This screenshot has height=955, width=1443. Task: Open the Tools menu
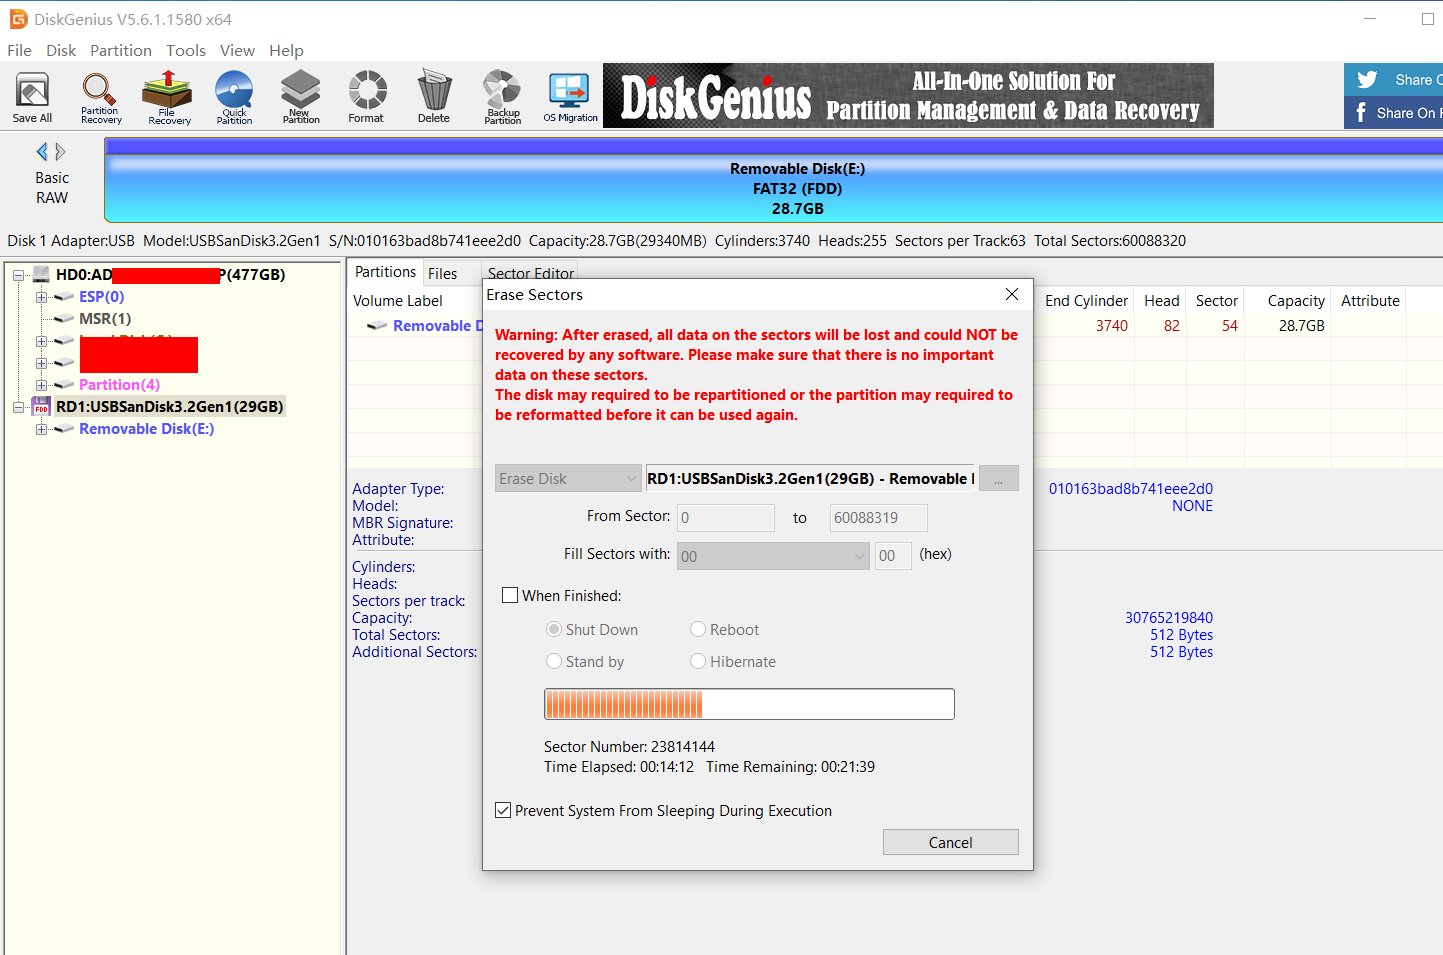point(186,50)
